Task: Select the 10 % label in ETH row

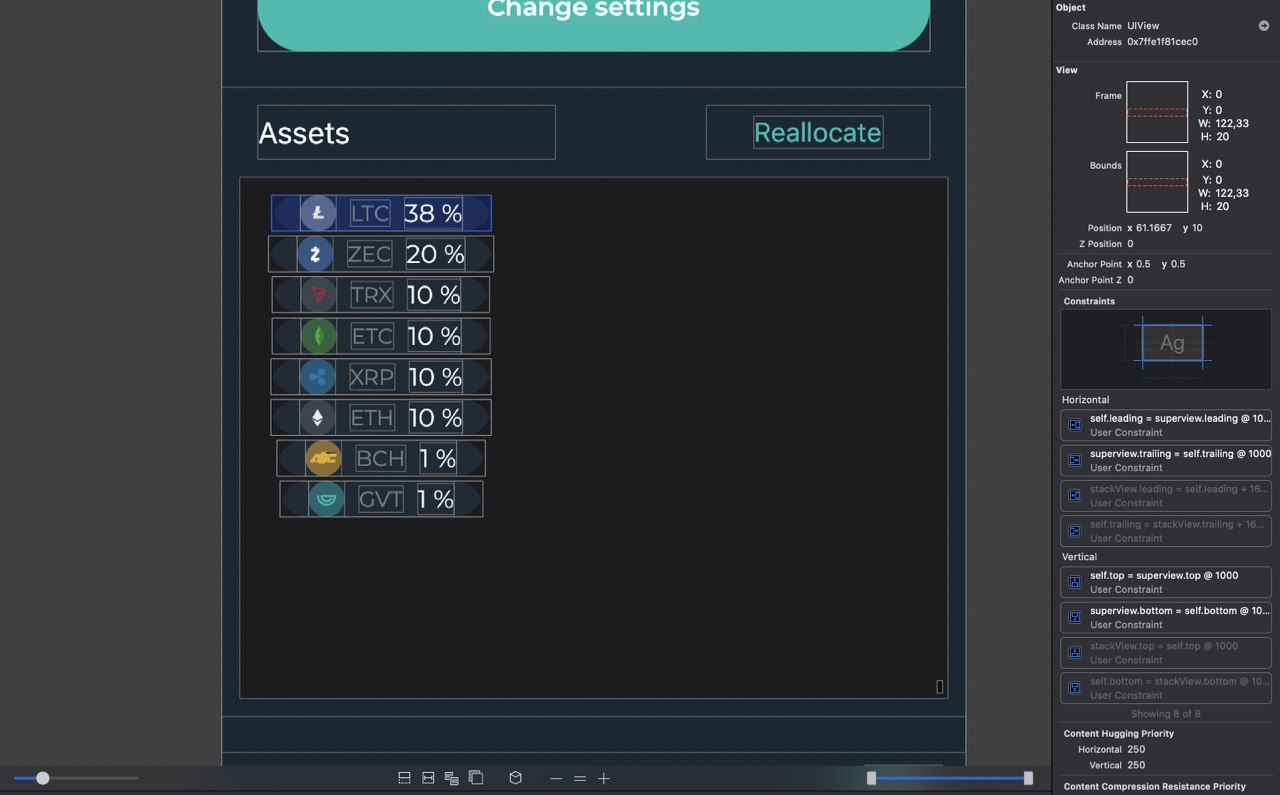Action: click(435, 417)
